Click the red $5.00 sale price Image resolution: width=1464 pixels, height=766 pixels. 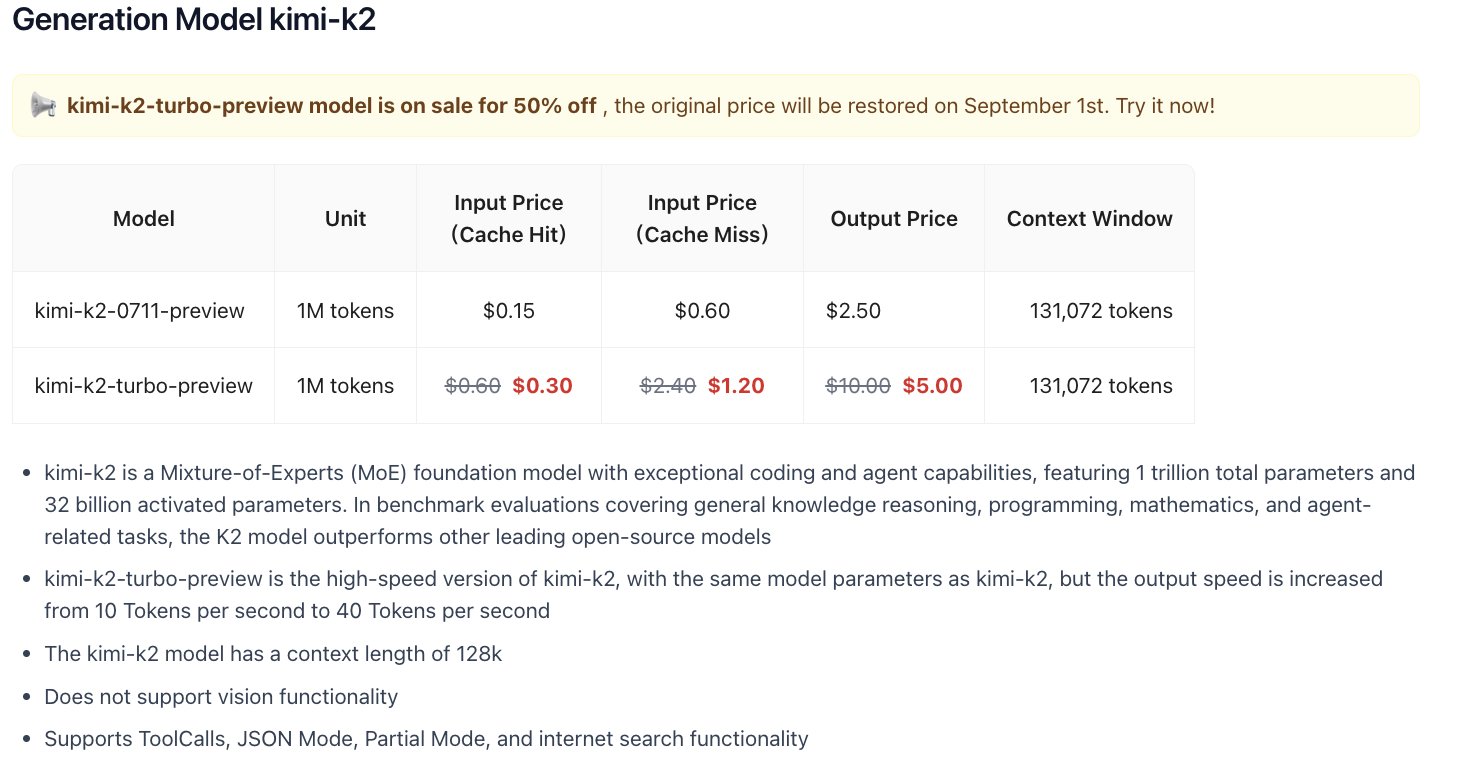tap(932, 386)
